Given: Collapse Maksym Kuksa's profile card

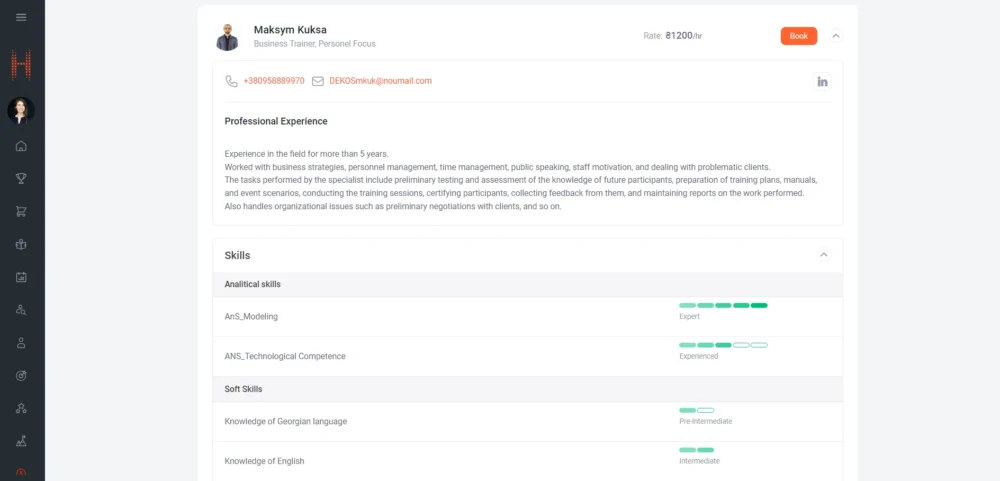Looking at the screenshot, I should coord(836,36).
